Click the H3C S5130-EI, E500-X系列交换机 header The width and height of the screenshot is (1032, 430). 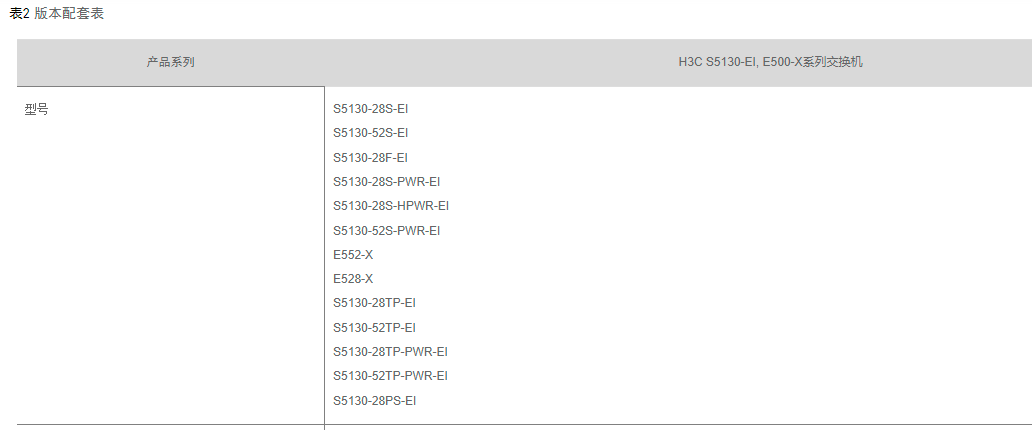pos(770,62)
